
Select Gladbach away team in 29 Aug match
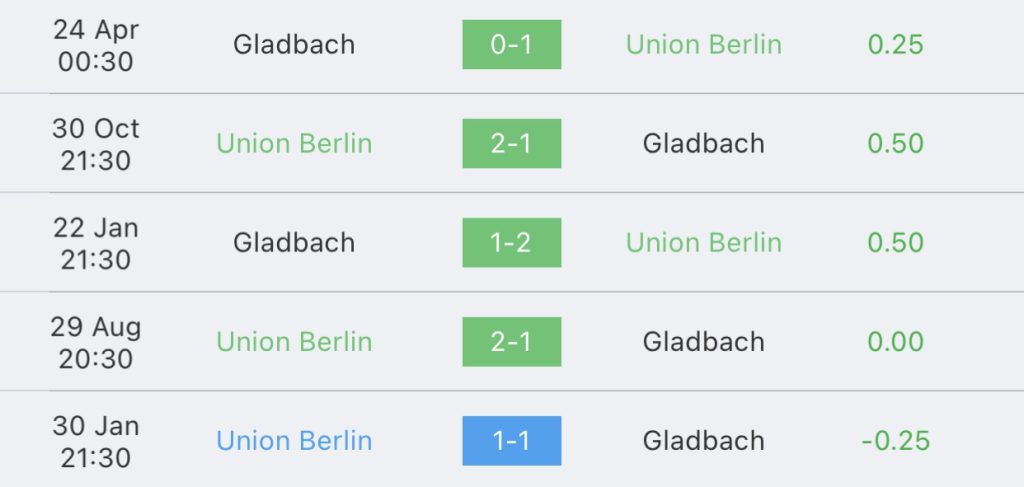tap(703, 342)
